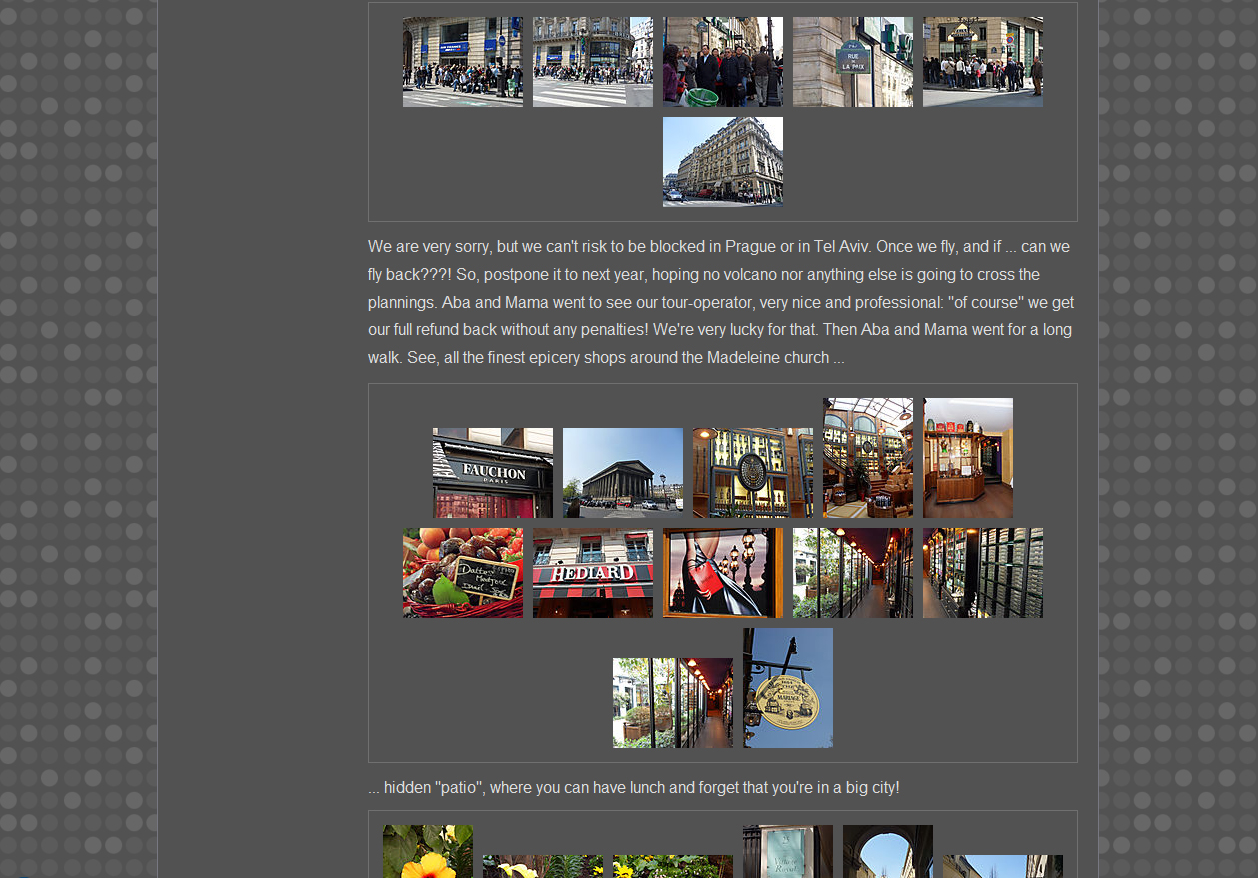View the Village Royal sign photo
This screenshot has width=1258, height=878.
point(787,852)
